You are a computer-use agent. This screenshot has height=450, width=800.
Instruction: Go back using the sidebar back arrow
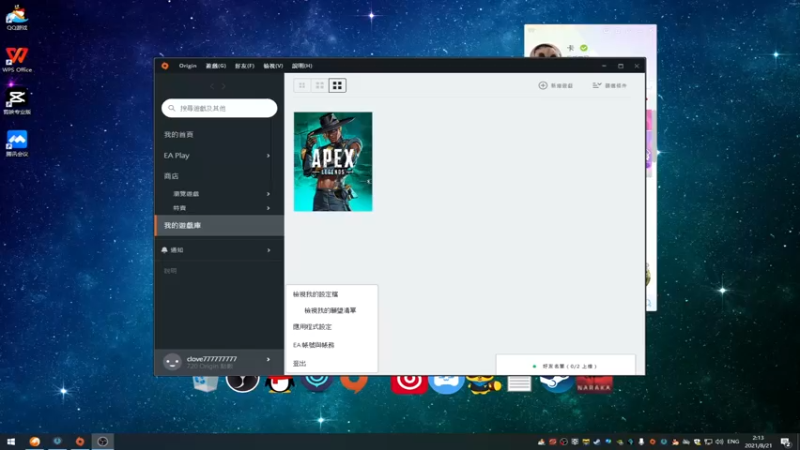tap(212, 86)
